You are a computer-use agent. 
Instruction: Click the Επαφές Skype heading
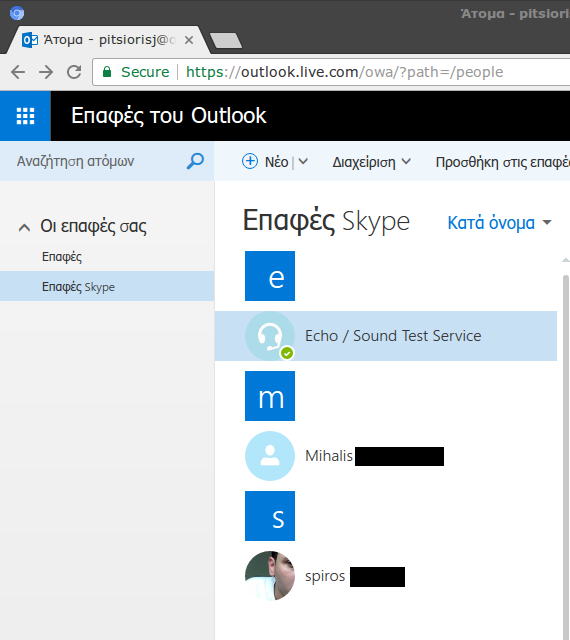(326, 221)
